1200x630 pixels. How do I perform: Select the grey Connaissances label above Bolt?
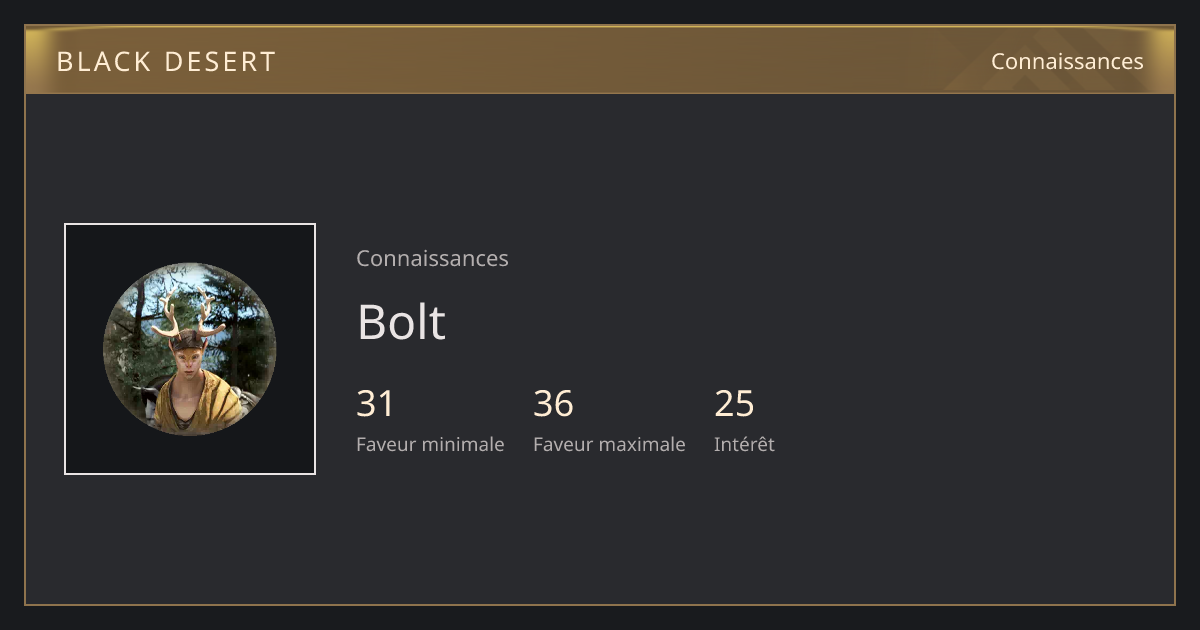[432, 258]
